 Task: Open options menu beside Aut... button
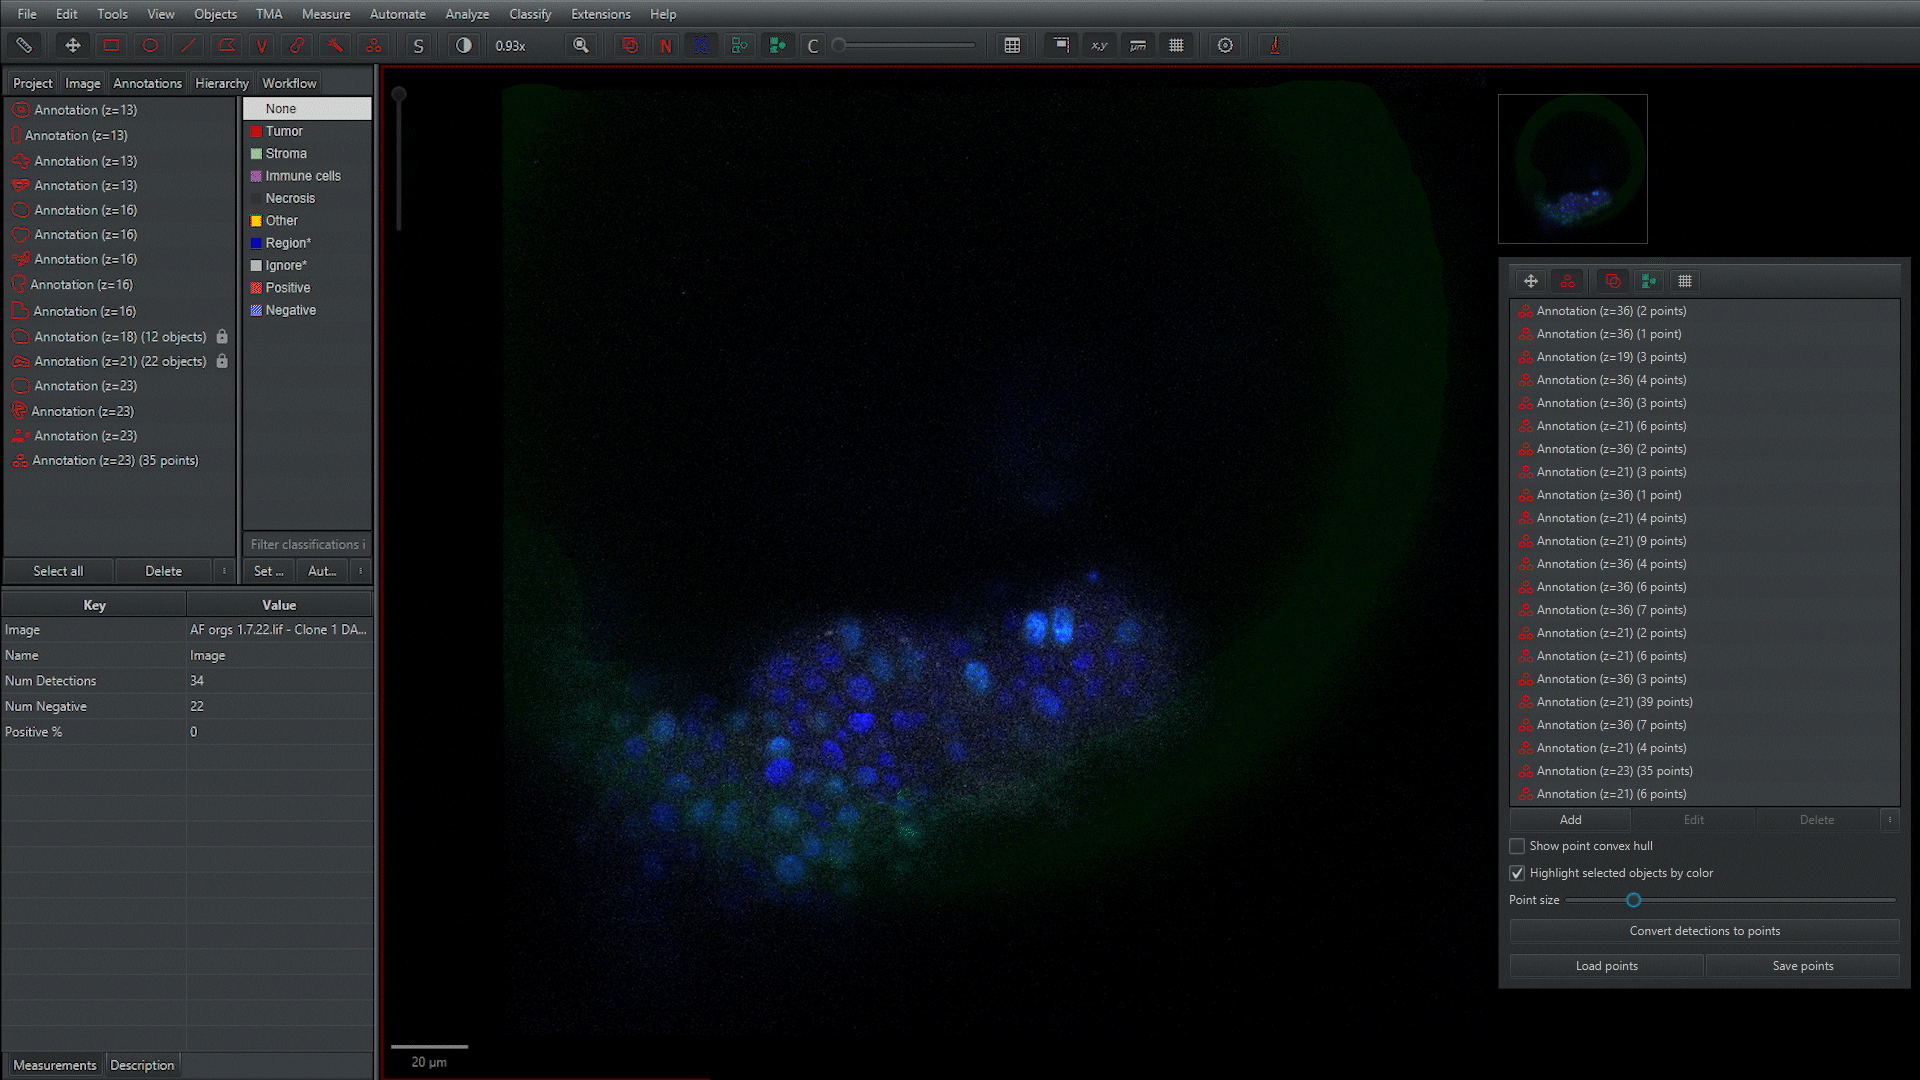coord(361,571)
